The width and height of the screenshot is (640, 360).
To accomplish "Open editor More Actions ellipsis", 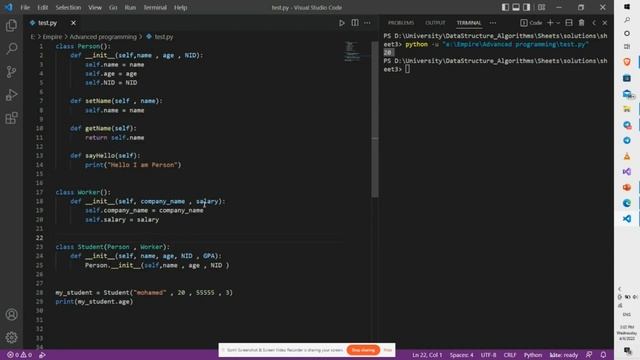I will coord(367,23).
